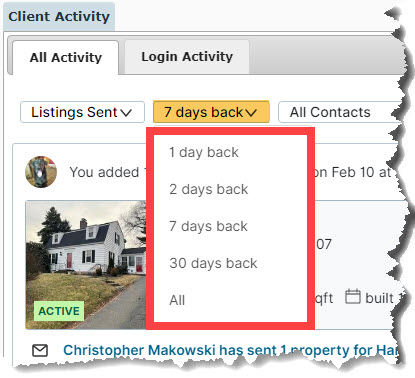Screen dimensions: 415x378
Task: Switch to the Login Activity tab
Action: [x=187, y=57]
